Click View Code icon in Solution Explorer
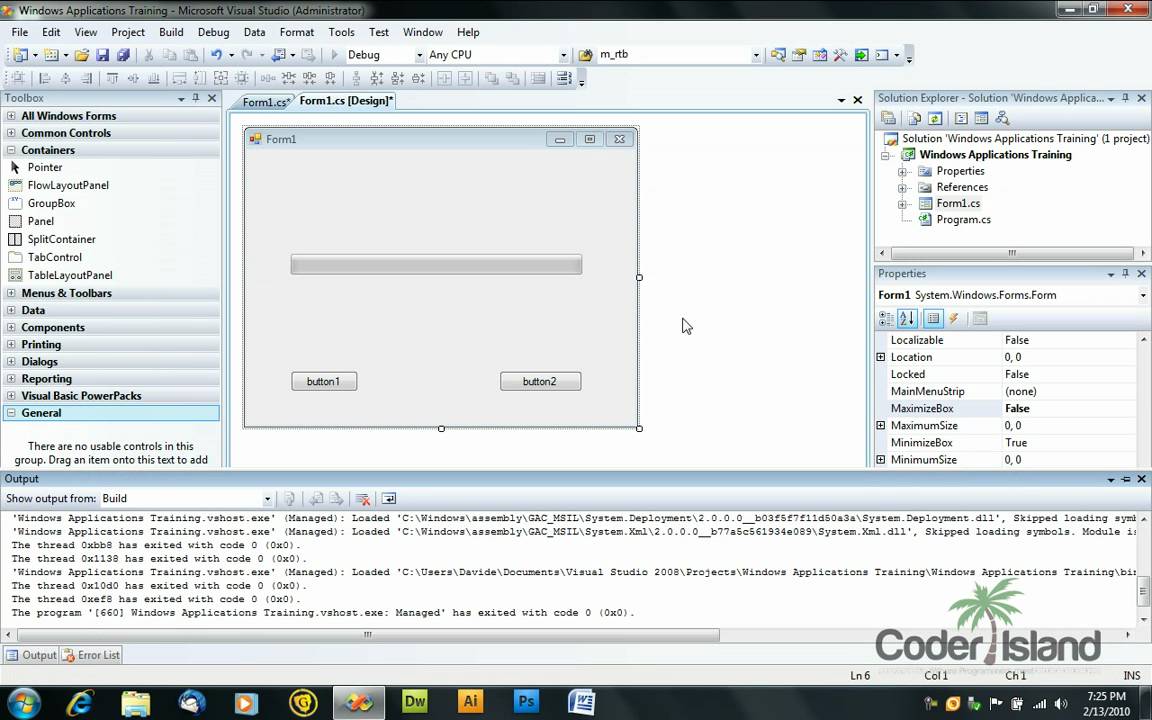The width and height of the screenshot is (1152, 720). tap(961, 118)
